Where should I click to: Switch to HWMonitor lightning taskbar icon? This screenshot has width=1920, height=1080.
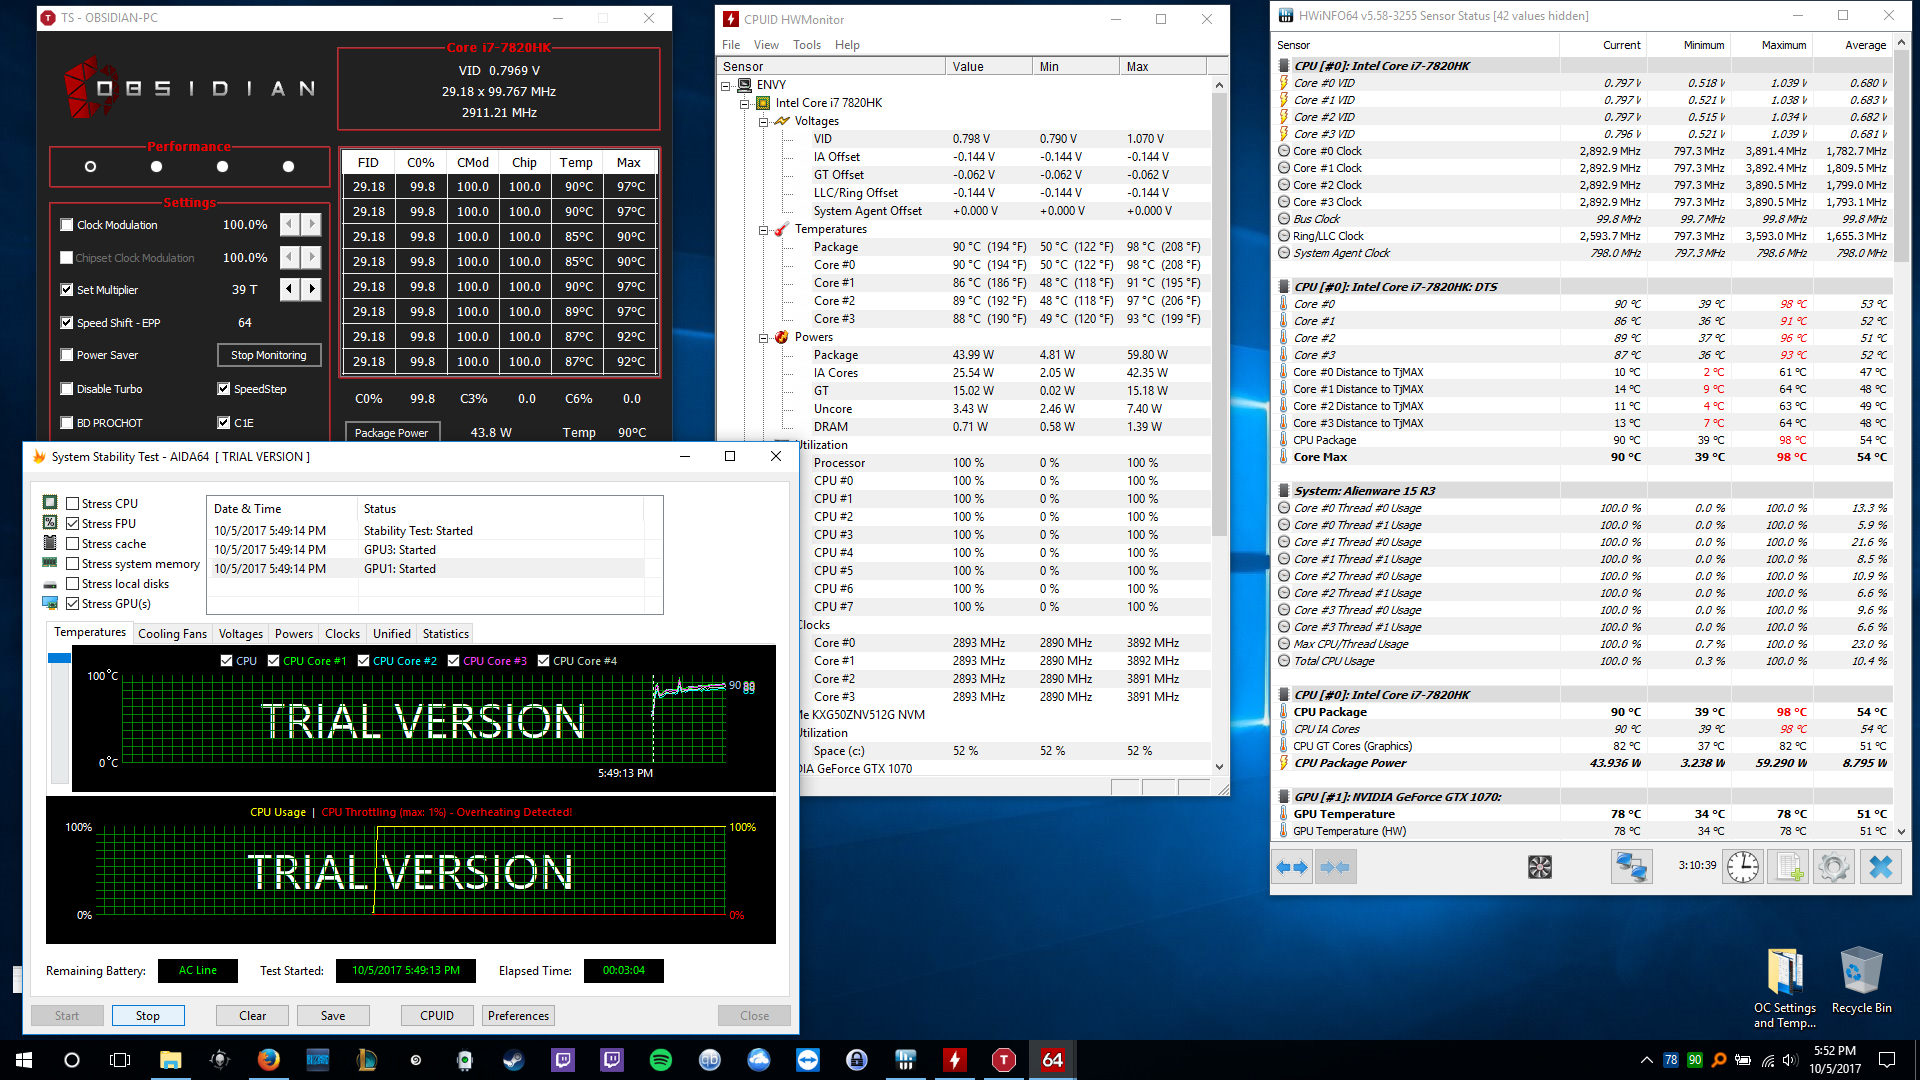955,1060
